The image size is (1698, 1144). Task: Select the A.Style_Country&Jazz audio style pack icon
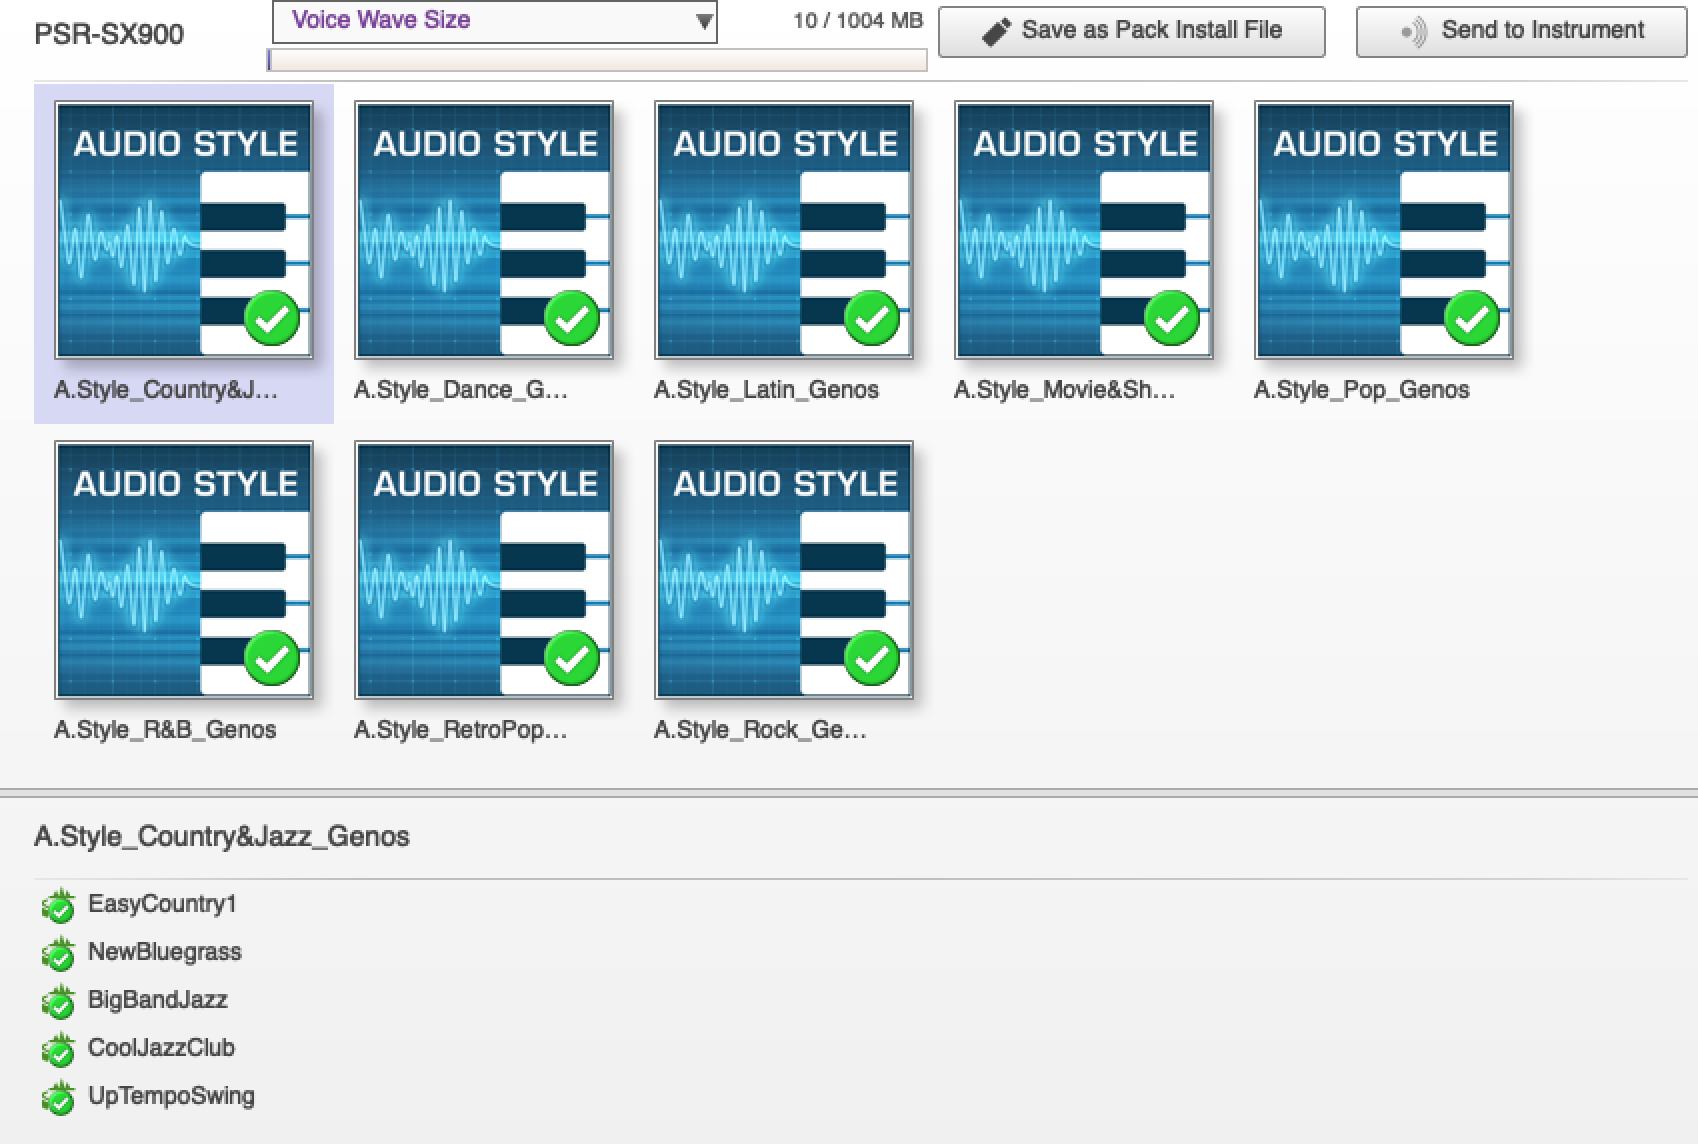184,230
